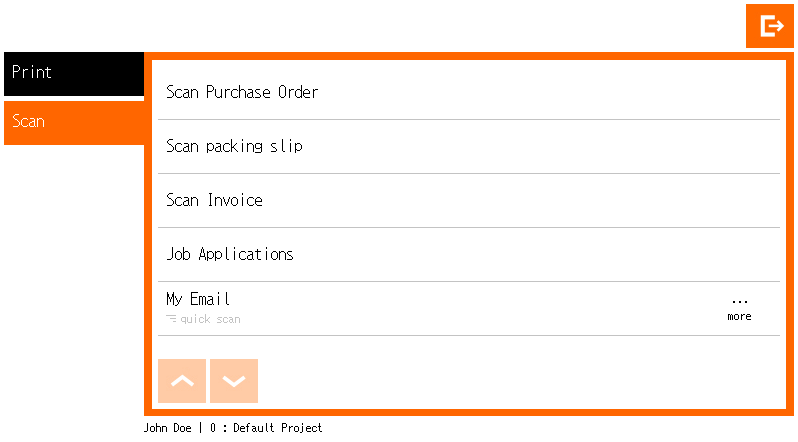Select the Job Applications scan workflow
Screen dimensions: 798x442
230,254
